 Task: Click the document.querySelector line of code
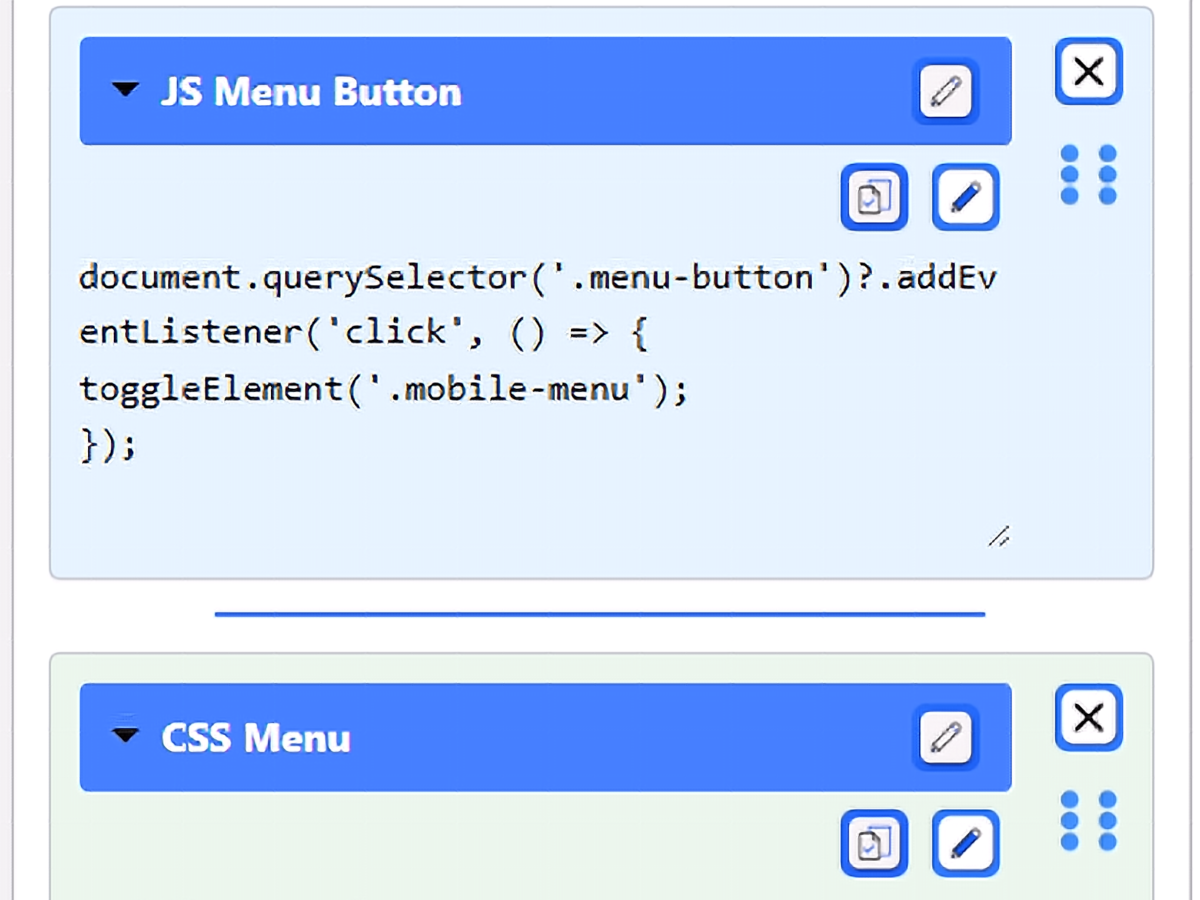click(538, 277)
